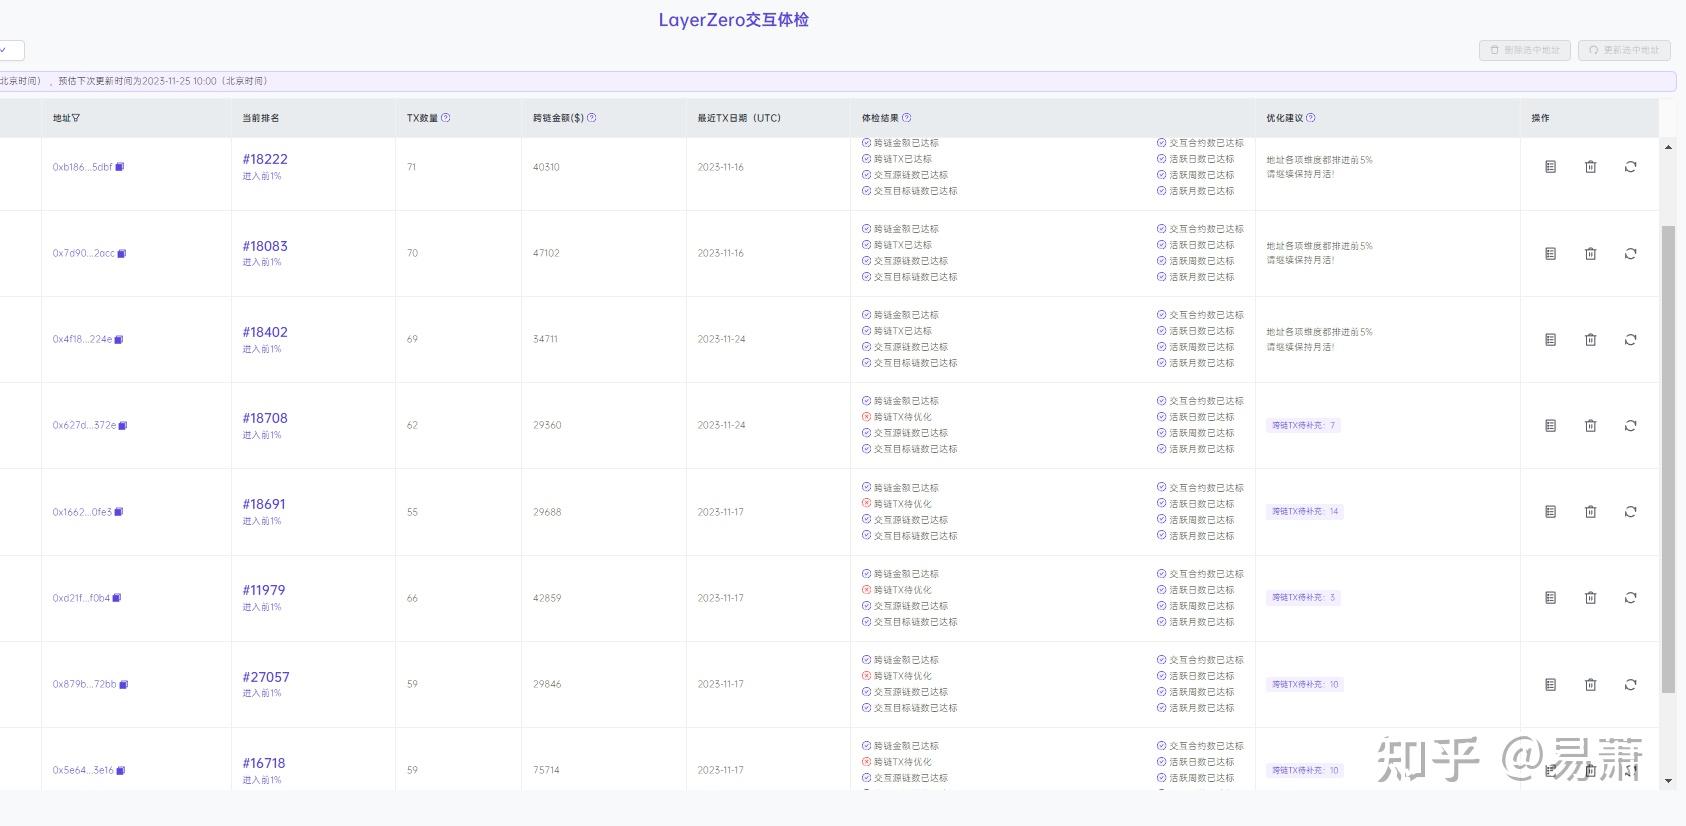1686x826 pixels.
Task: Click the scrollbar down arrow
Action: point(1668,781)
